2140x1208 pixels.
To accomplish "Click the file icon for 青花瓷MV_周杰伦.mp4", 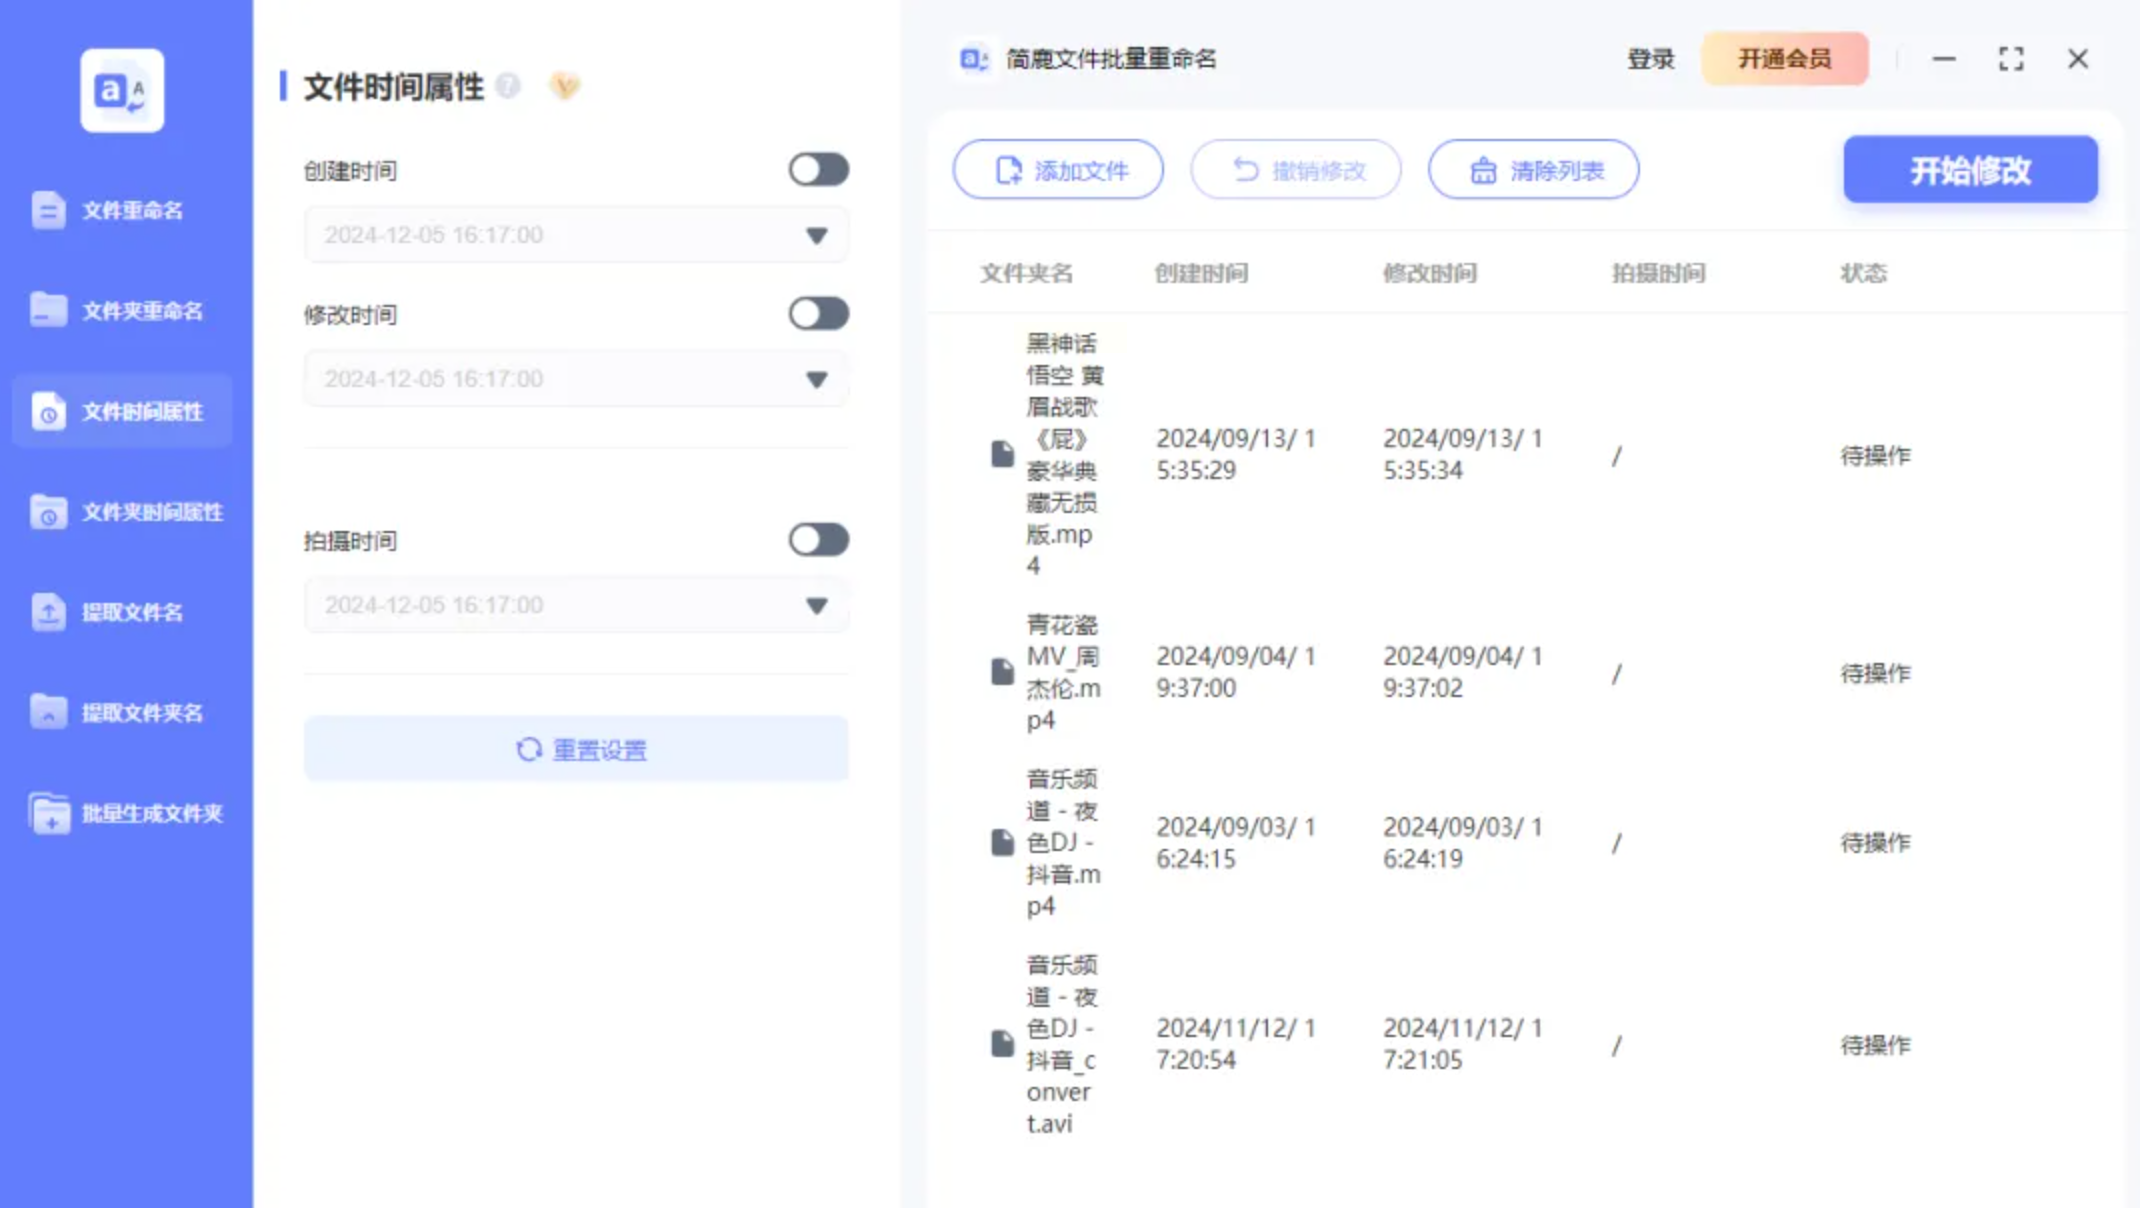I will click(x=1002, y=671).
